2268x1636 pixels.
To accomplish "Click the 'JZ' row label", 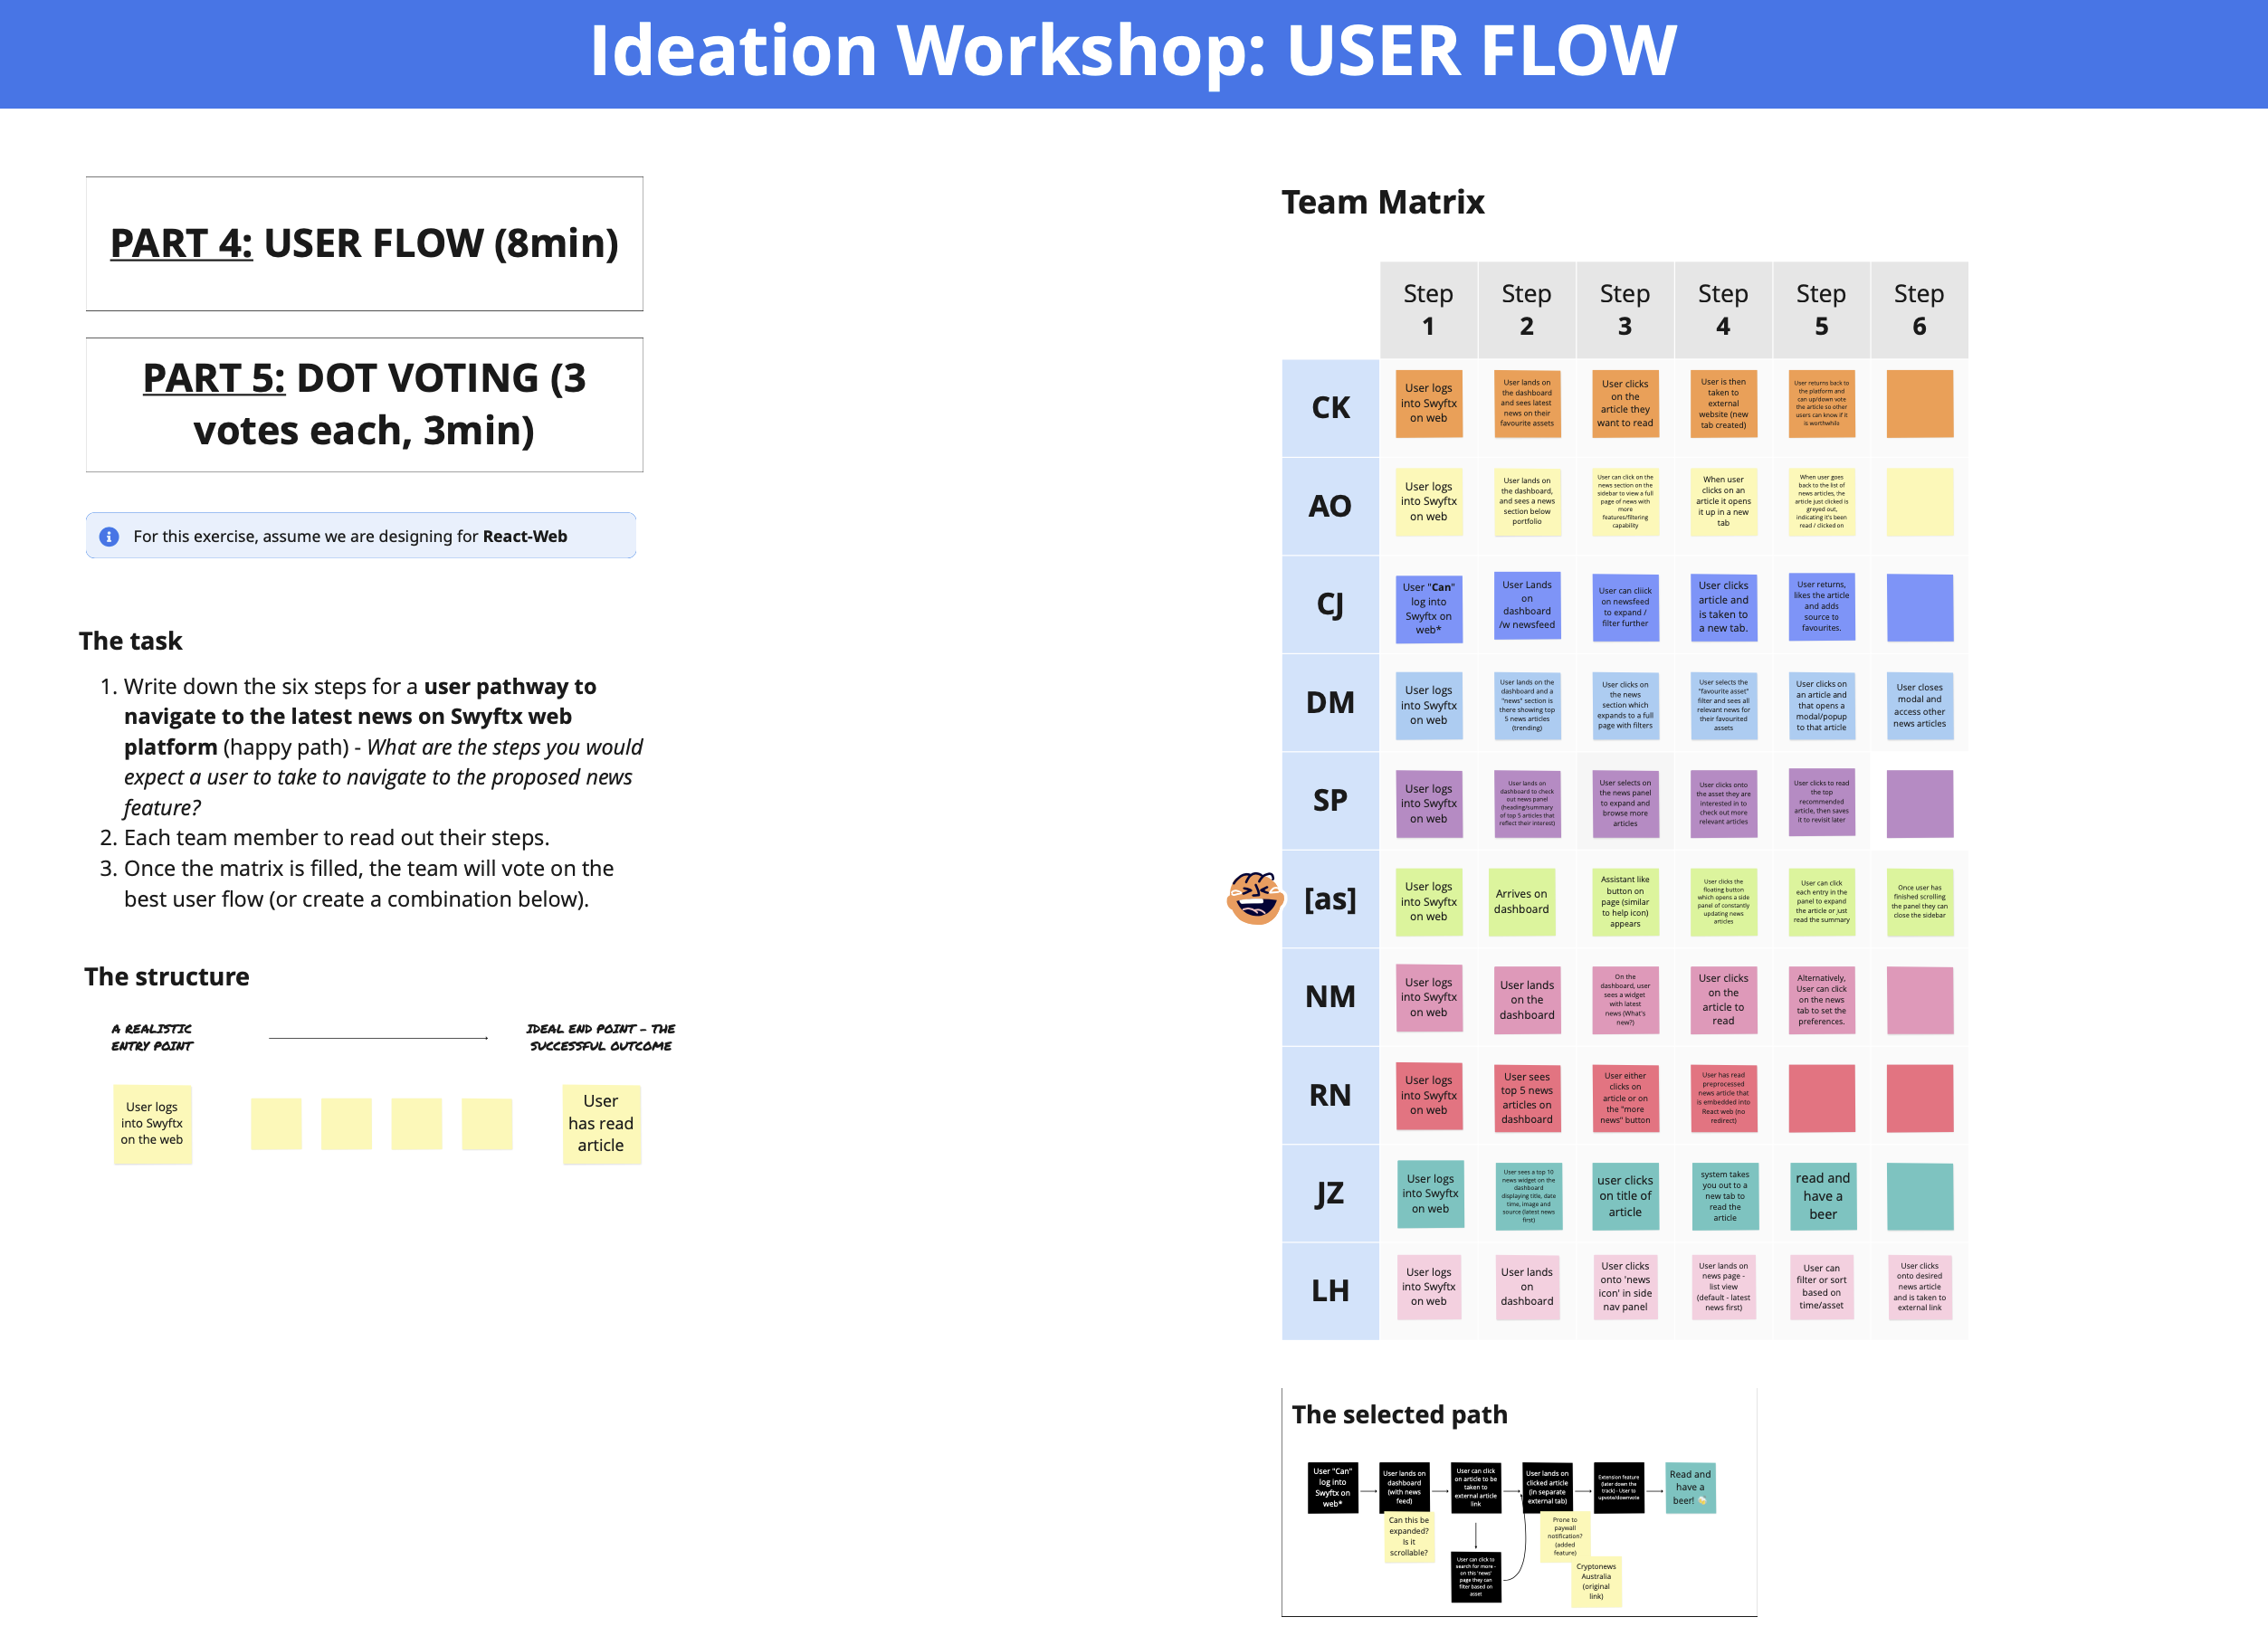I will (1330, 1193).
